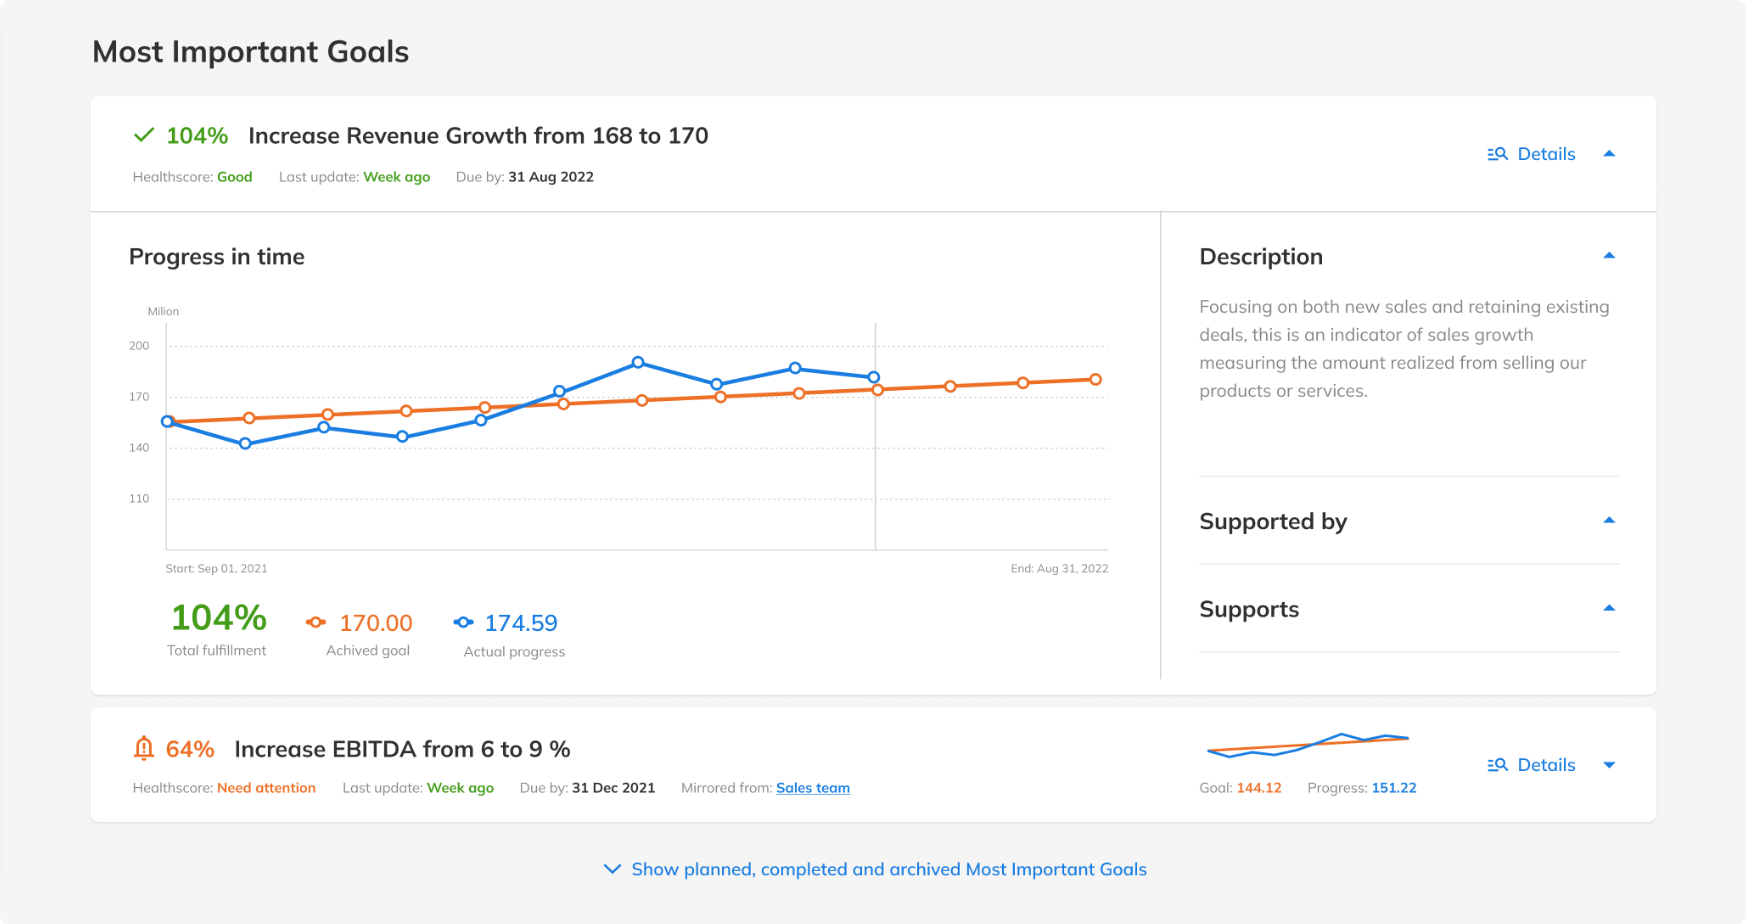Click the Details search icon for Revenue Growth goal
Viewport: 1746px width, 924px height.
point(1497,154)
